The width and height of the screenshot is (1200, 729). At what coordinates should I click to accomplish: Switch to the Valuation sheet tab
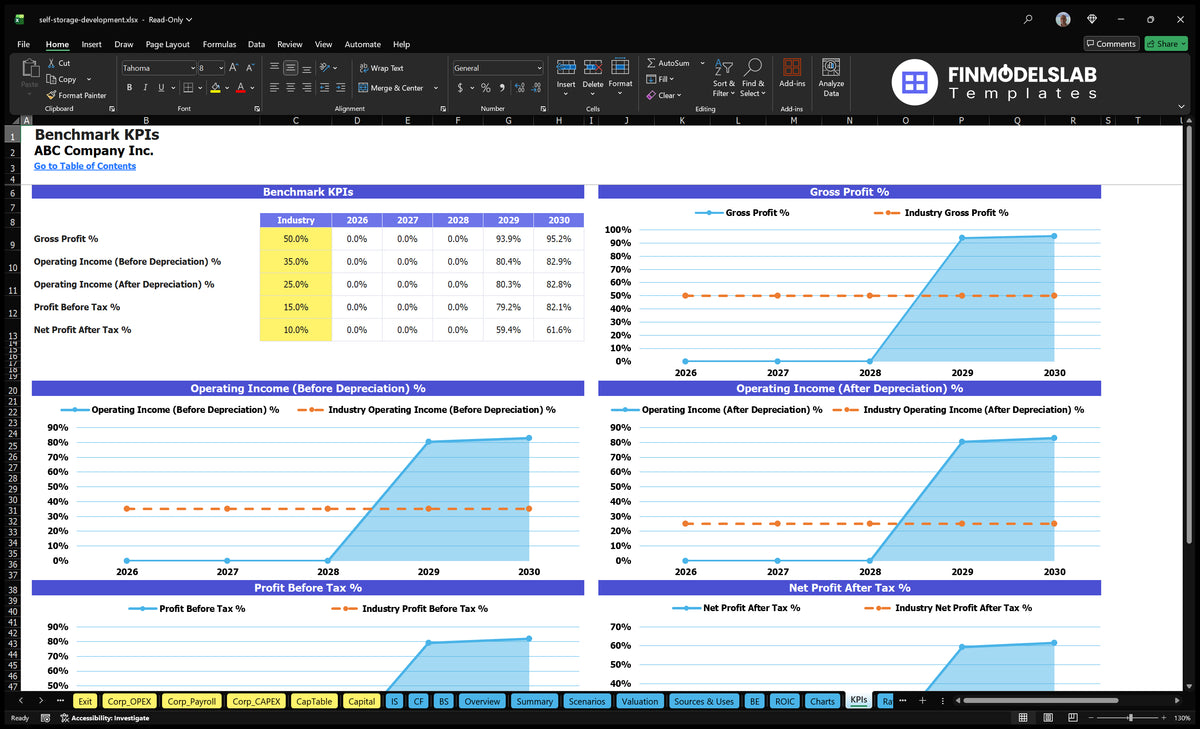pyautogui.click(x=639, y=701)
